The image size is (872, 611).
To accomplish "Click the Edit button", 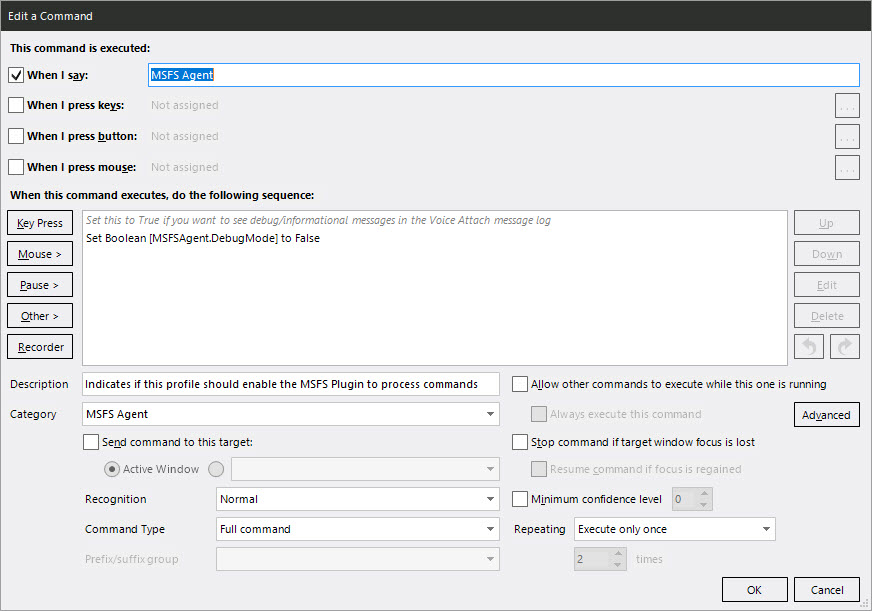I will 827,285.
